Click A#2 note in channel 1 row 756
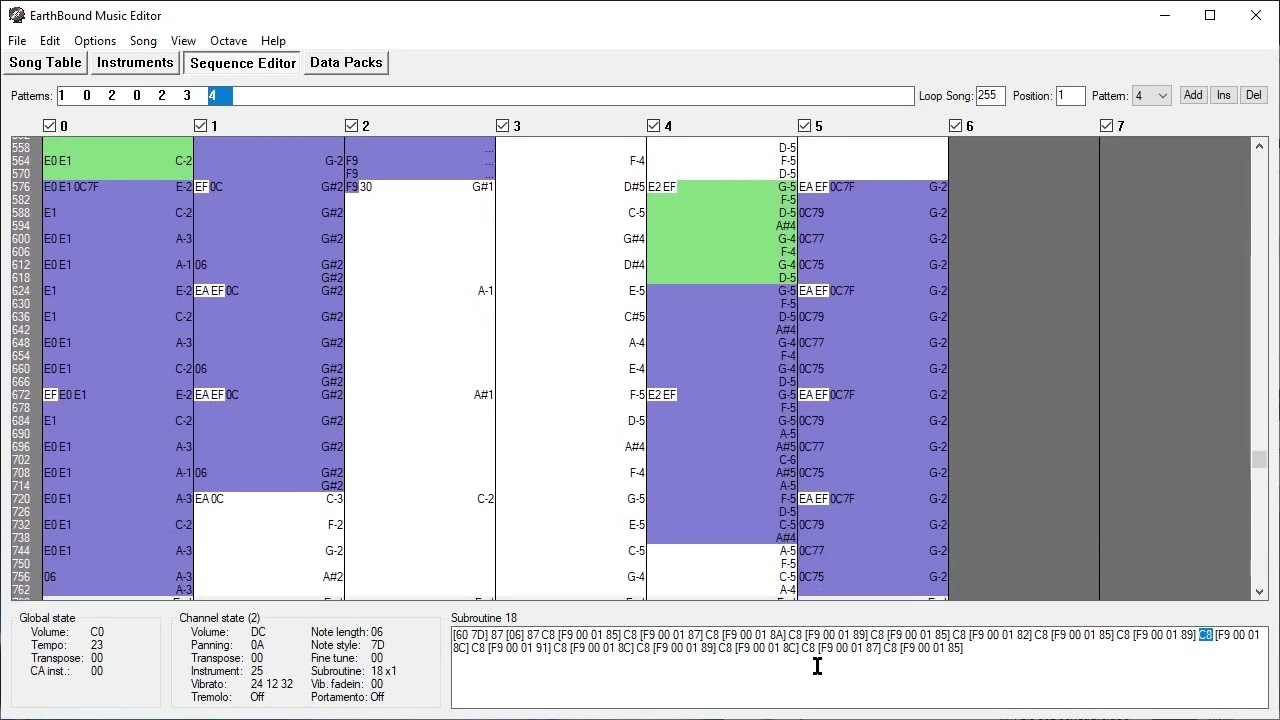The height and width of the screenshot is (720, 1280). (333, 577)
